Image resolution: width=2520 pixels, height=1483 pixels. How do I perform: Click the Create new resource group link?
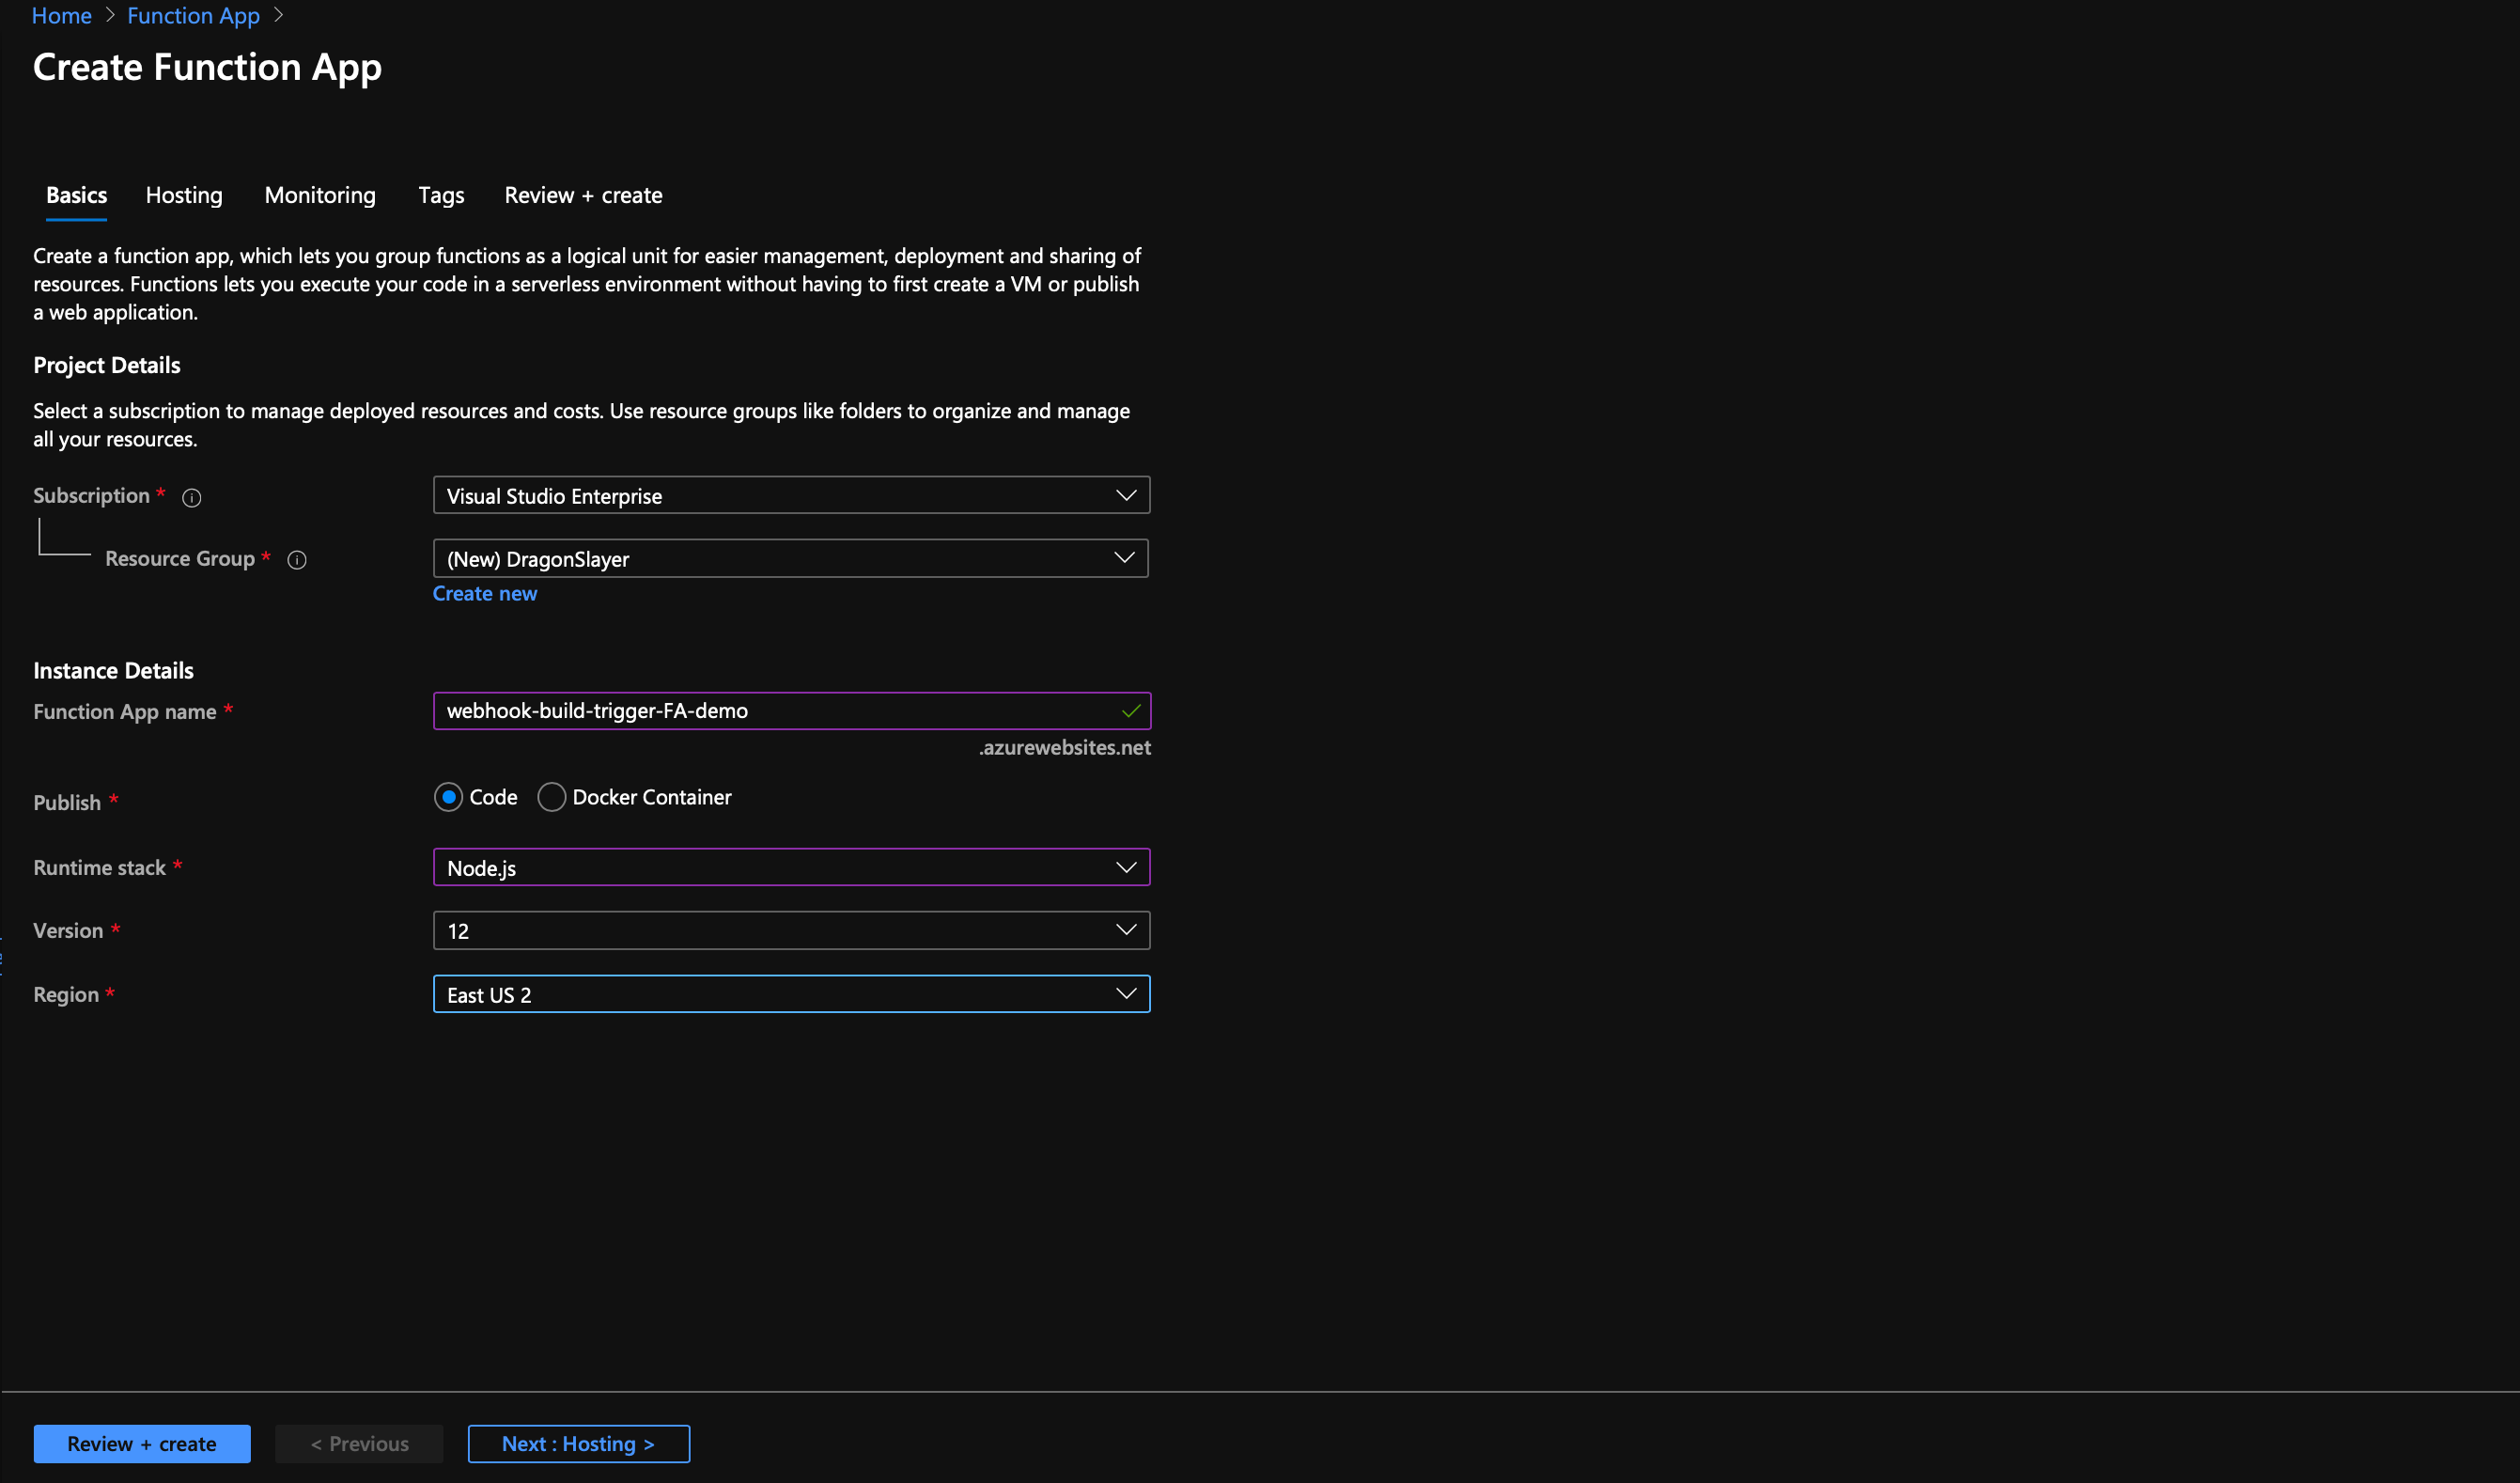click(x=485, y=594)
